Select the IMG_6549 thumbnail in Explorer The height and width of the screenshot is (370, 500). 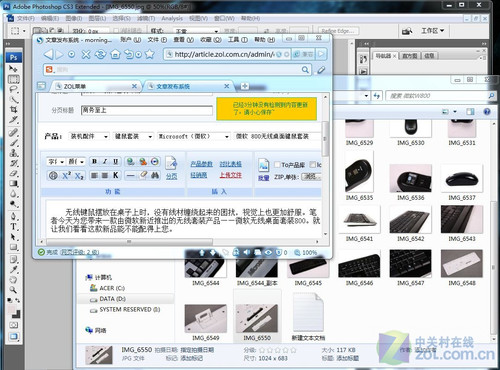pos(206,318)
